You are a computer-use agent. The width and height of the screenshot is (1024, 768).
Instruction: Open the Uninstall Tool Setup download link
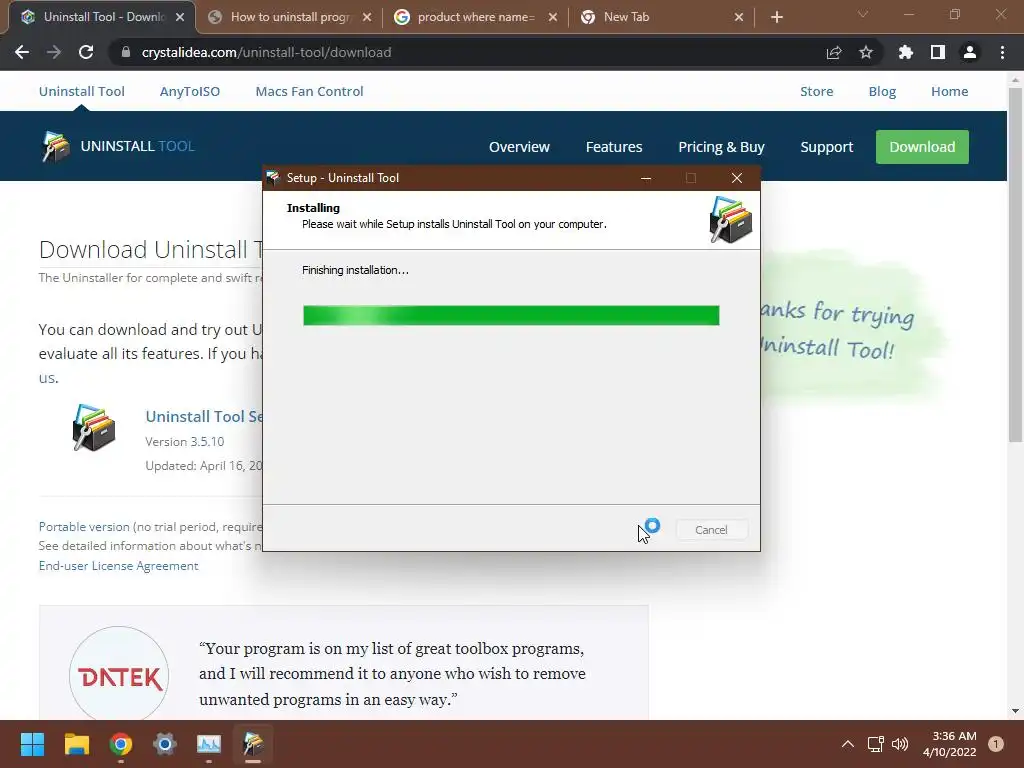[204, 417]
